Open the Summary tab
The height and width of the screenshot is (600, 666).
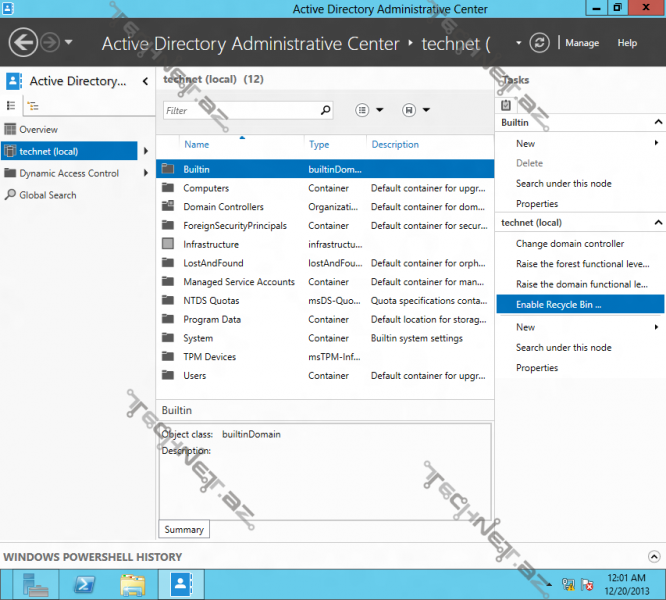[x=184, y=529]
